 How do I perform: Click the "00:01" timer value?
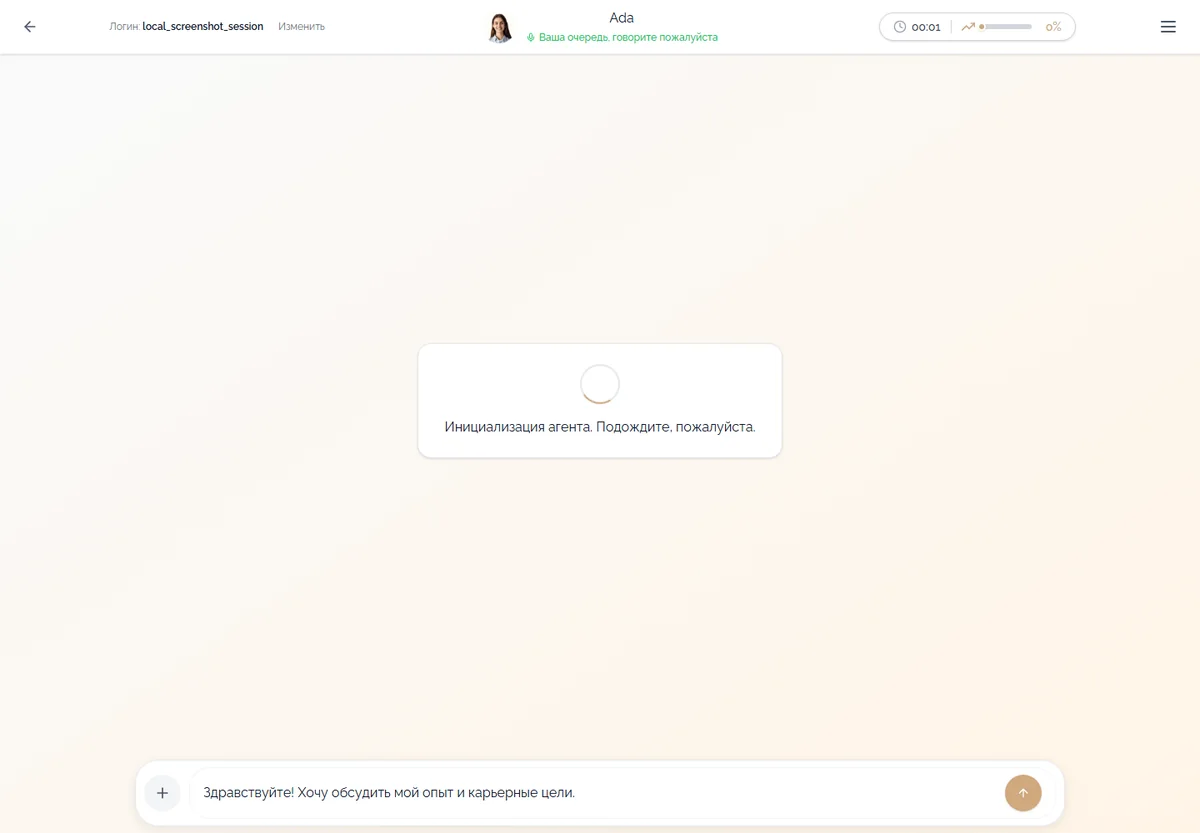pyautogui.click(x=926, y=27)
